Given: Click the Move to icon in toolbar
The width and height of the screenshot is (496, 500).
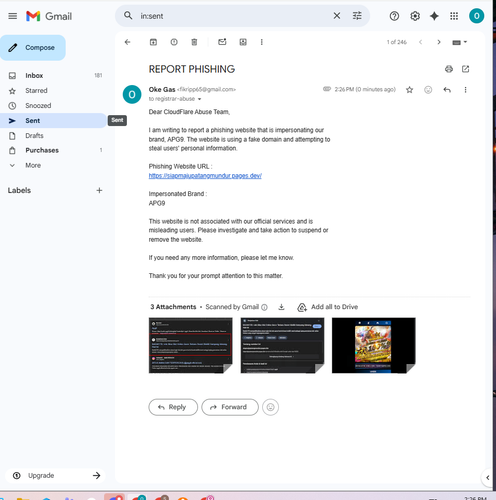Looking at the screenshot, I should coord(243,42).
